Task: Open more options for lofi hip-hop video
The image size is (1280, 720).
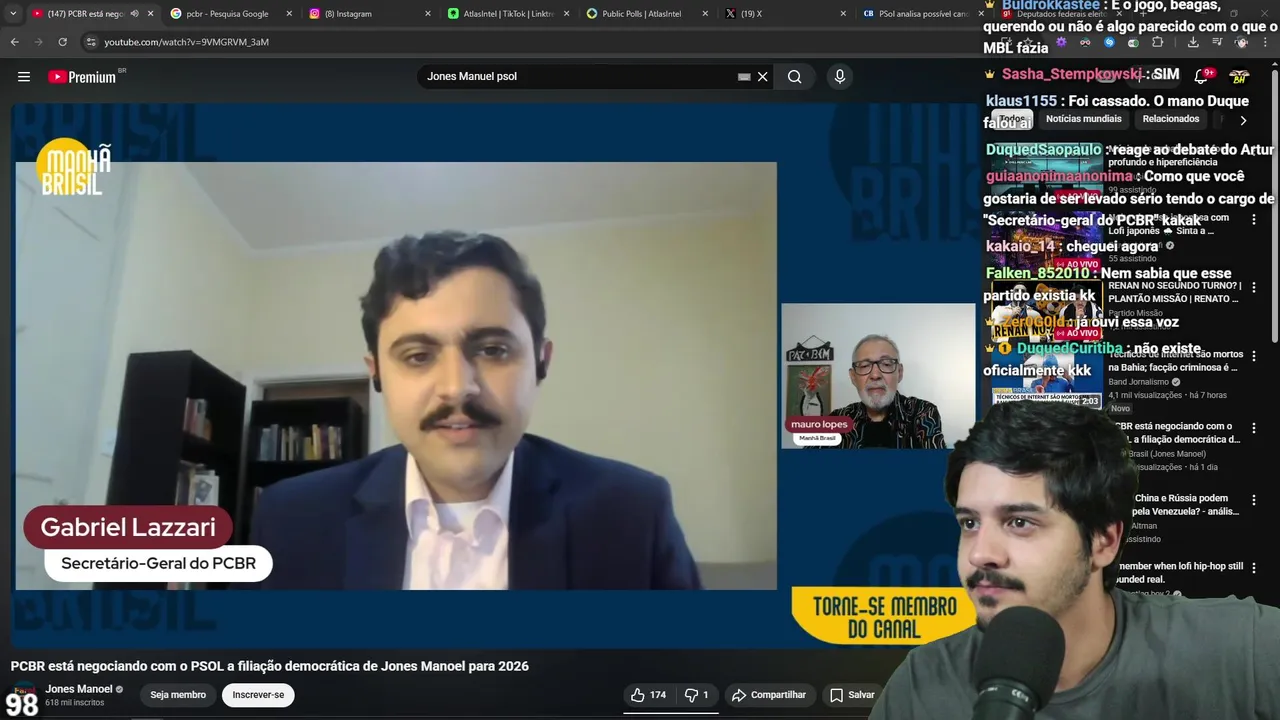Action: click(x=1254, y=568)
